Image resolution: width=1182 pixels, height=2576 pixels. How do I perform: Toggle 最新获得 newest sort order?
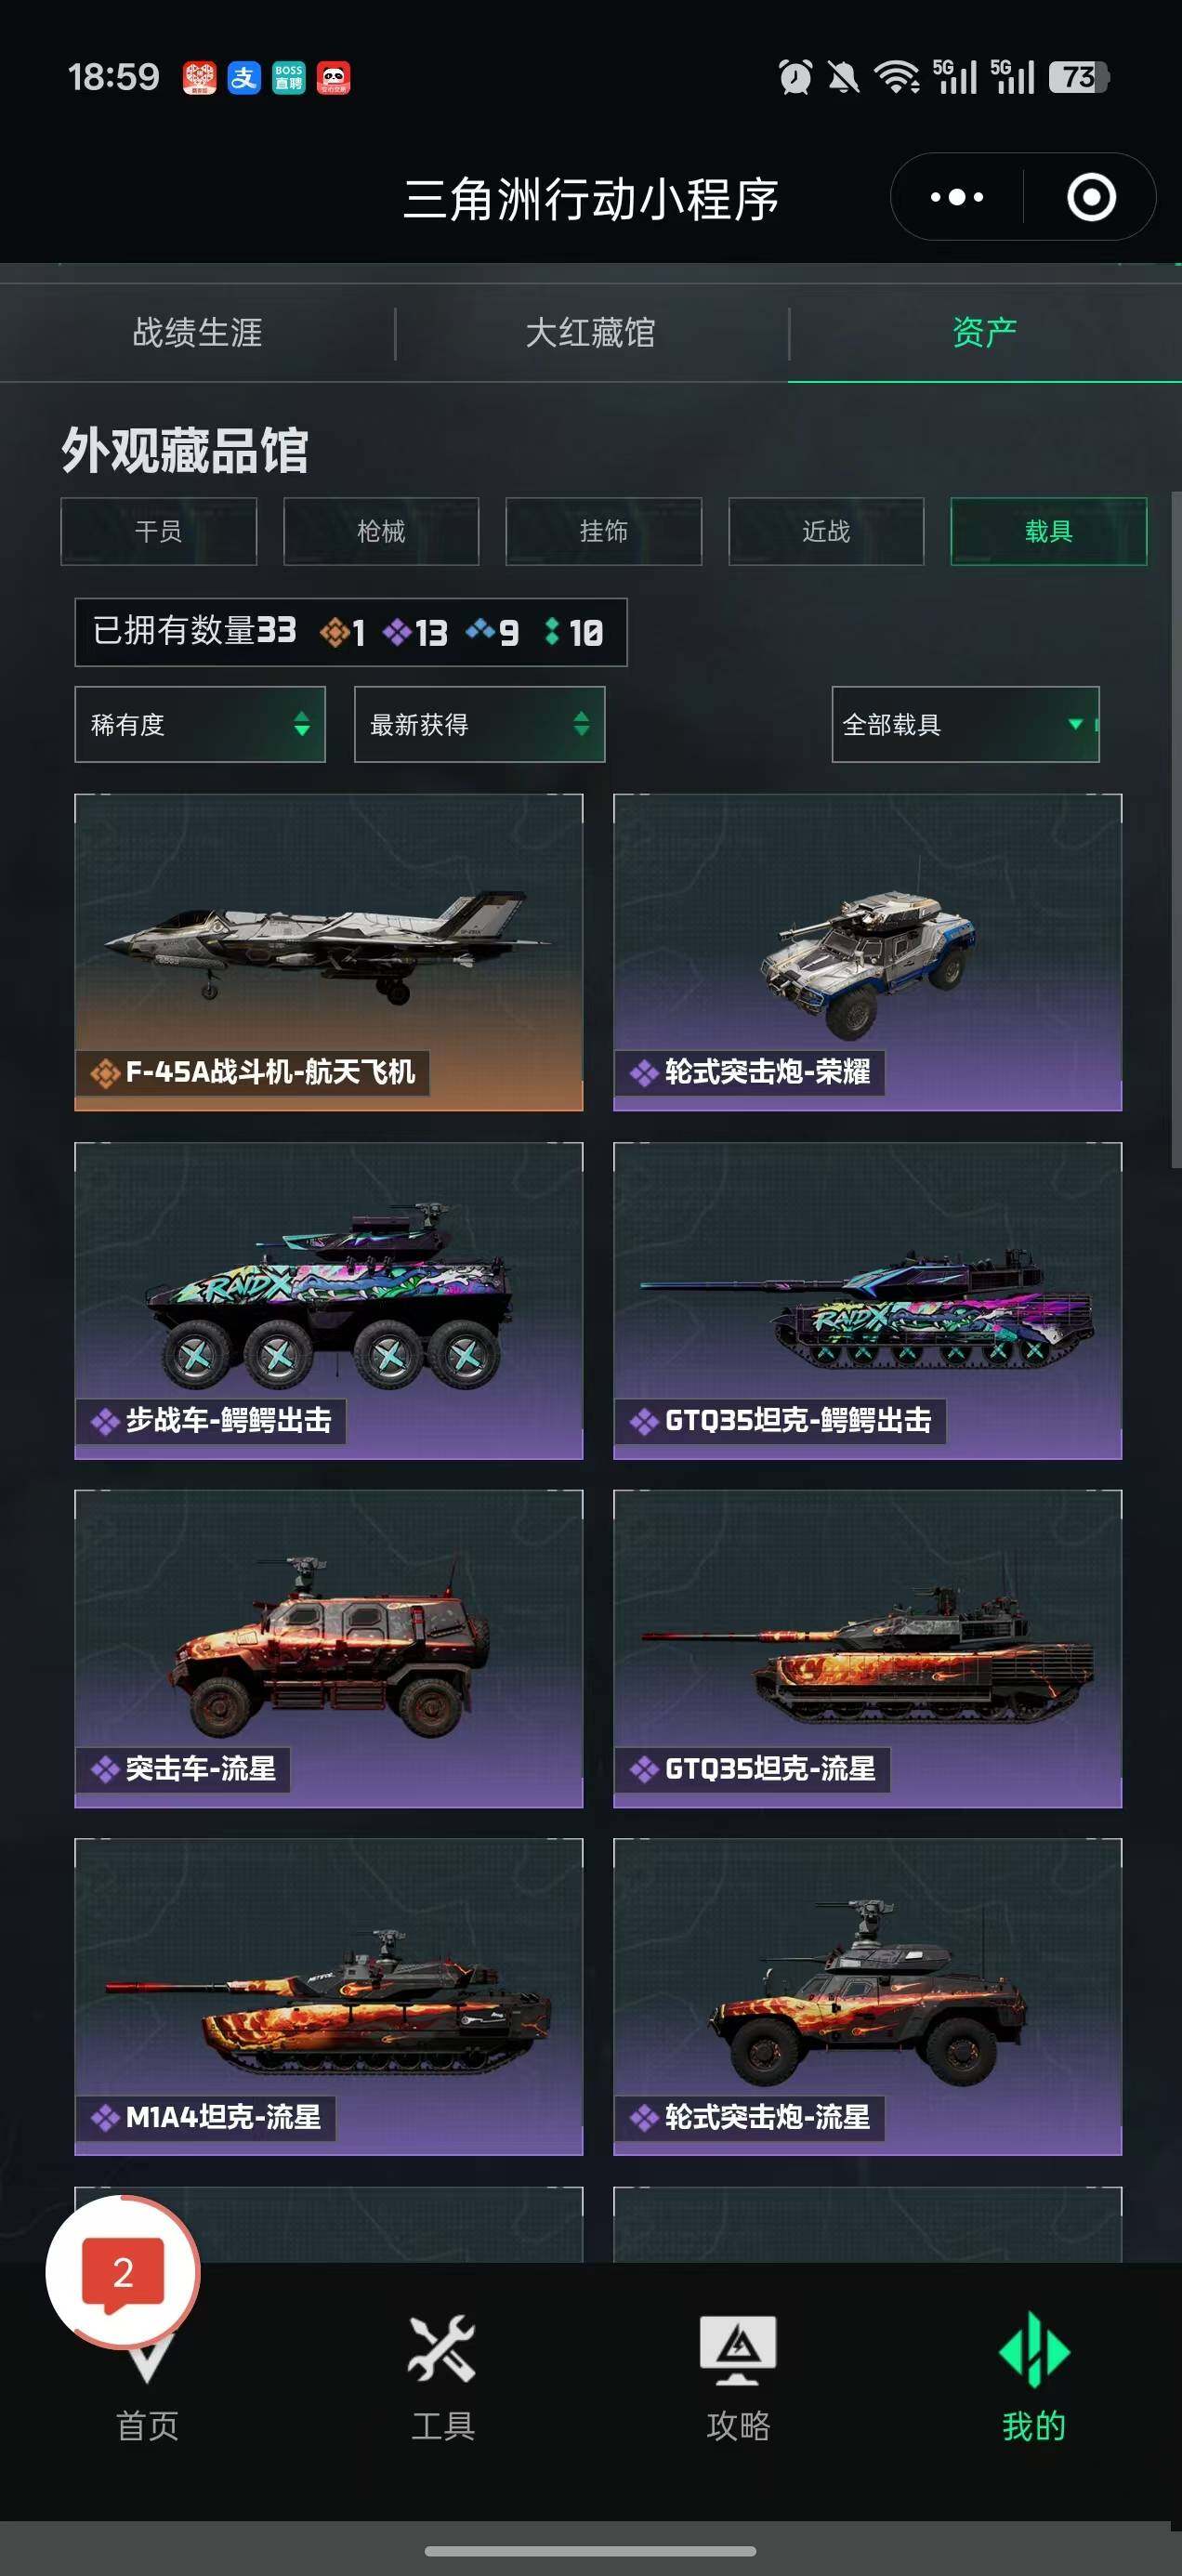click(x=480, y=724)
